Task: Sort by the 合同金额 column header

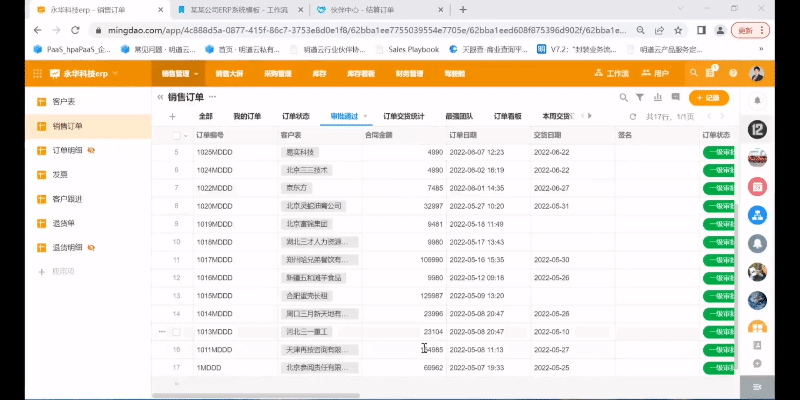Action: pos(404,135)
